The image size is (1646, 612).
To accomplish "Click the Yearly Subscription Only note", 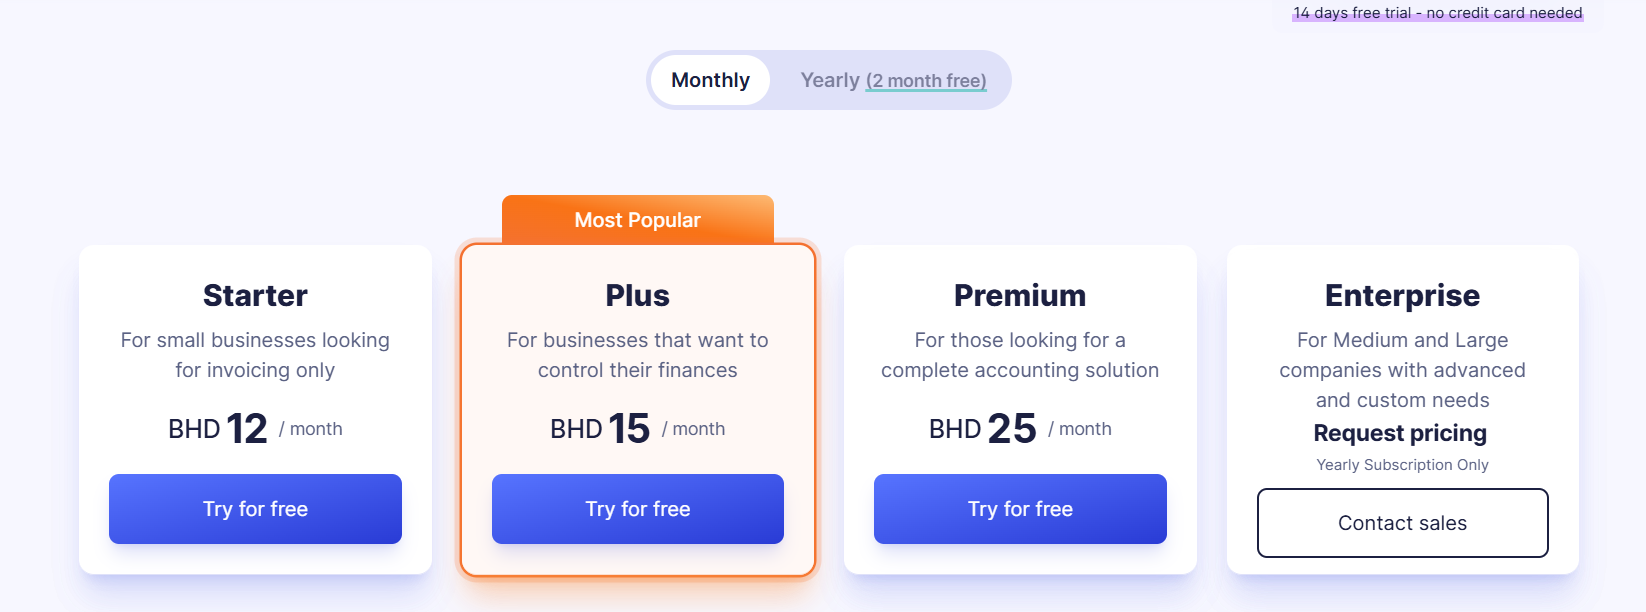I will coord(1402,465).
